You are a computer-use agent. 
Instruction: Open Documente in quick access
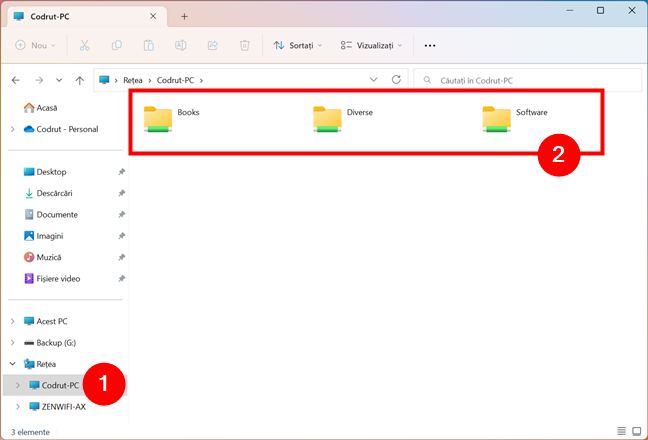point(51,215)
